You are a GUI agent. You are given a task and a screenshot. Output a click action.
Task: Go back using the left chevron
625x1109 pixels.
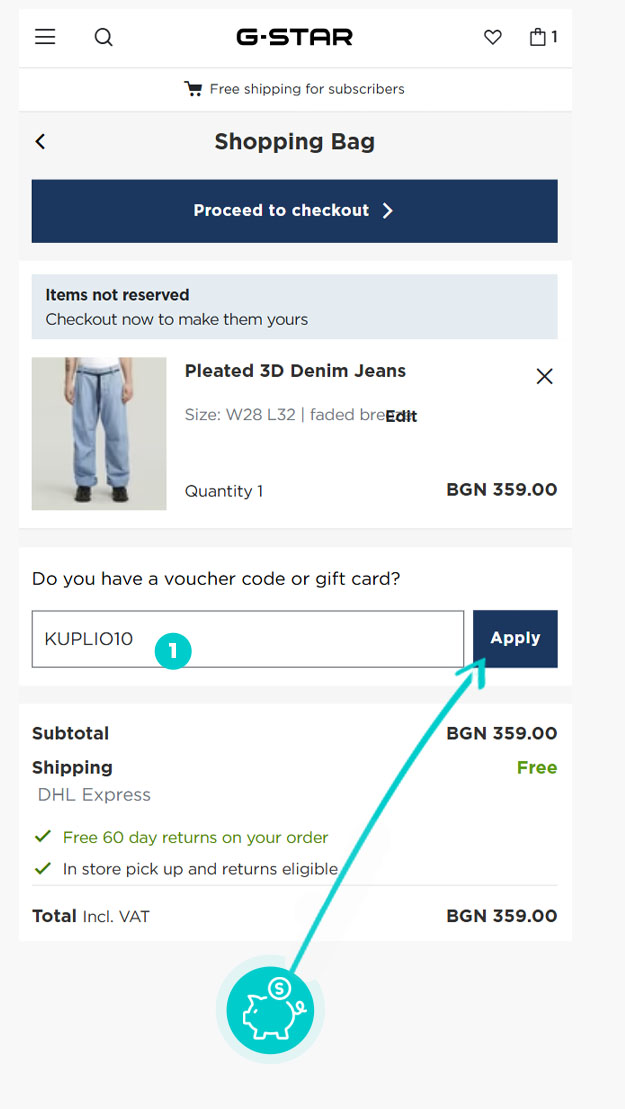coord(41,142)
